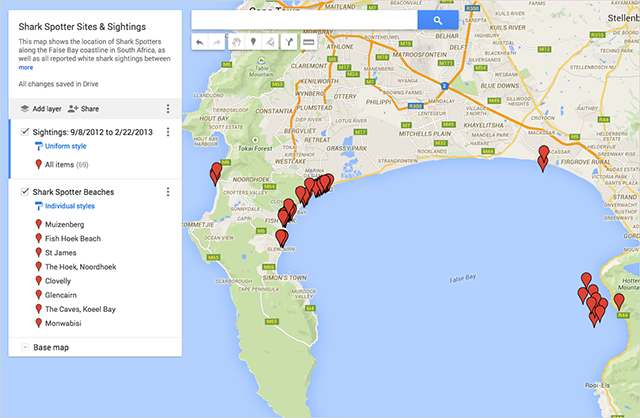Select the Add directions tool
The width and height of the screenshot is (640, 418).
[289, 42]
